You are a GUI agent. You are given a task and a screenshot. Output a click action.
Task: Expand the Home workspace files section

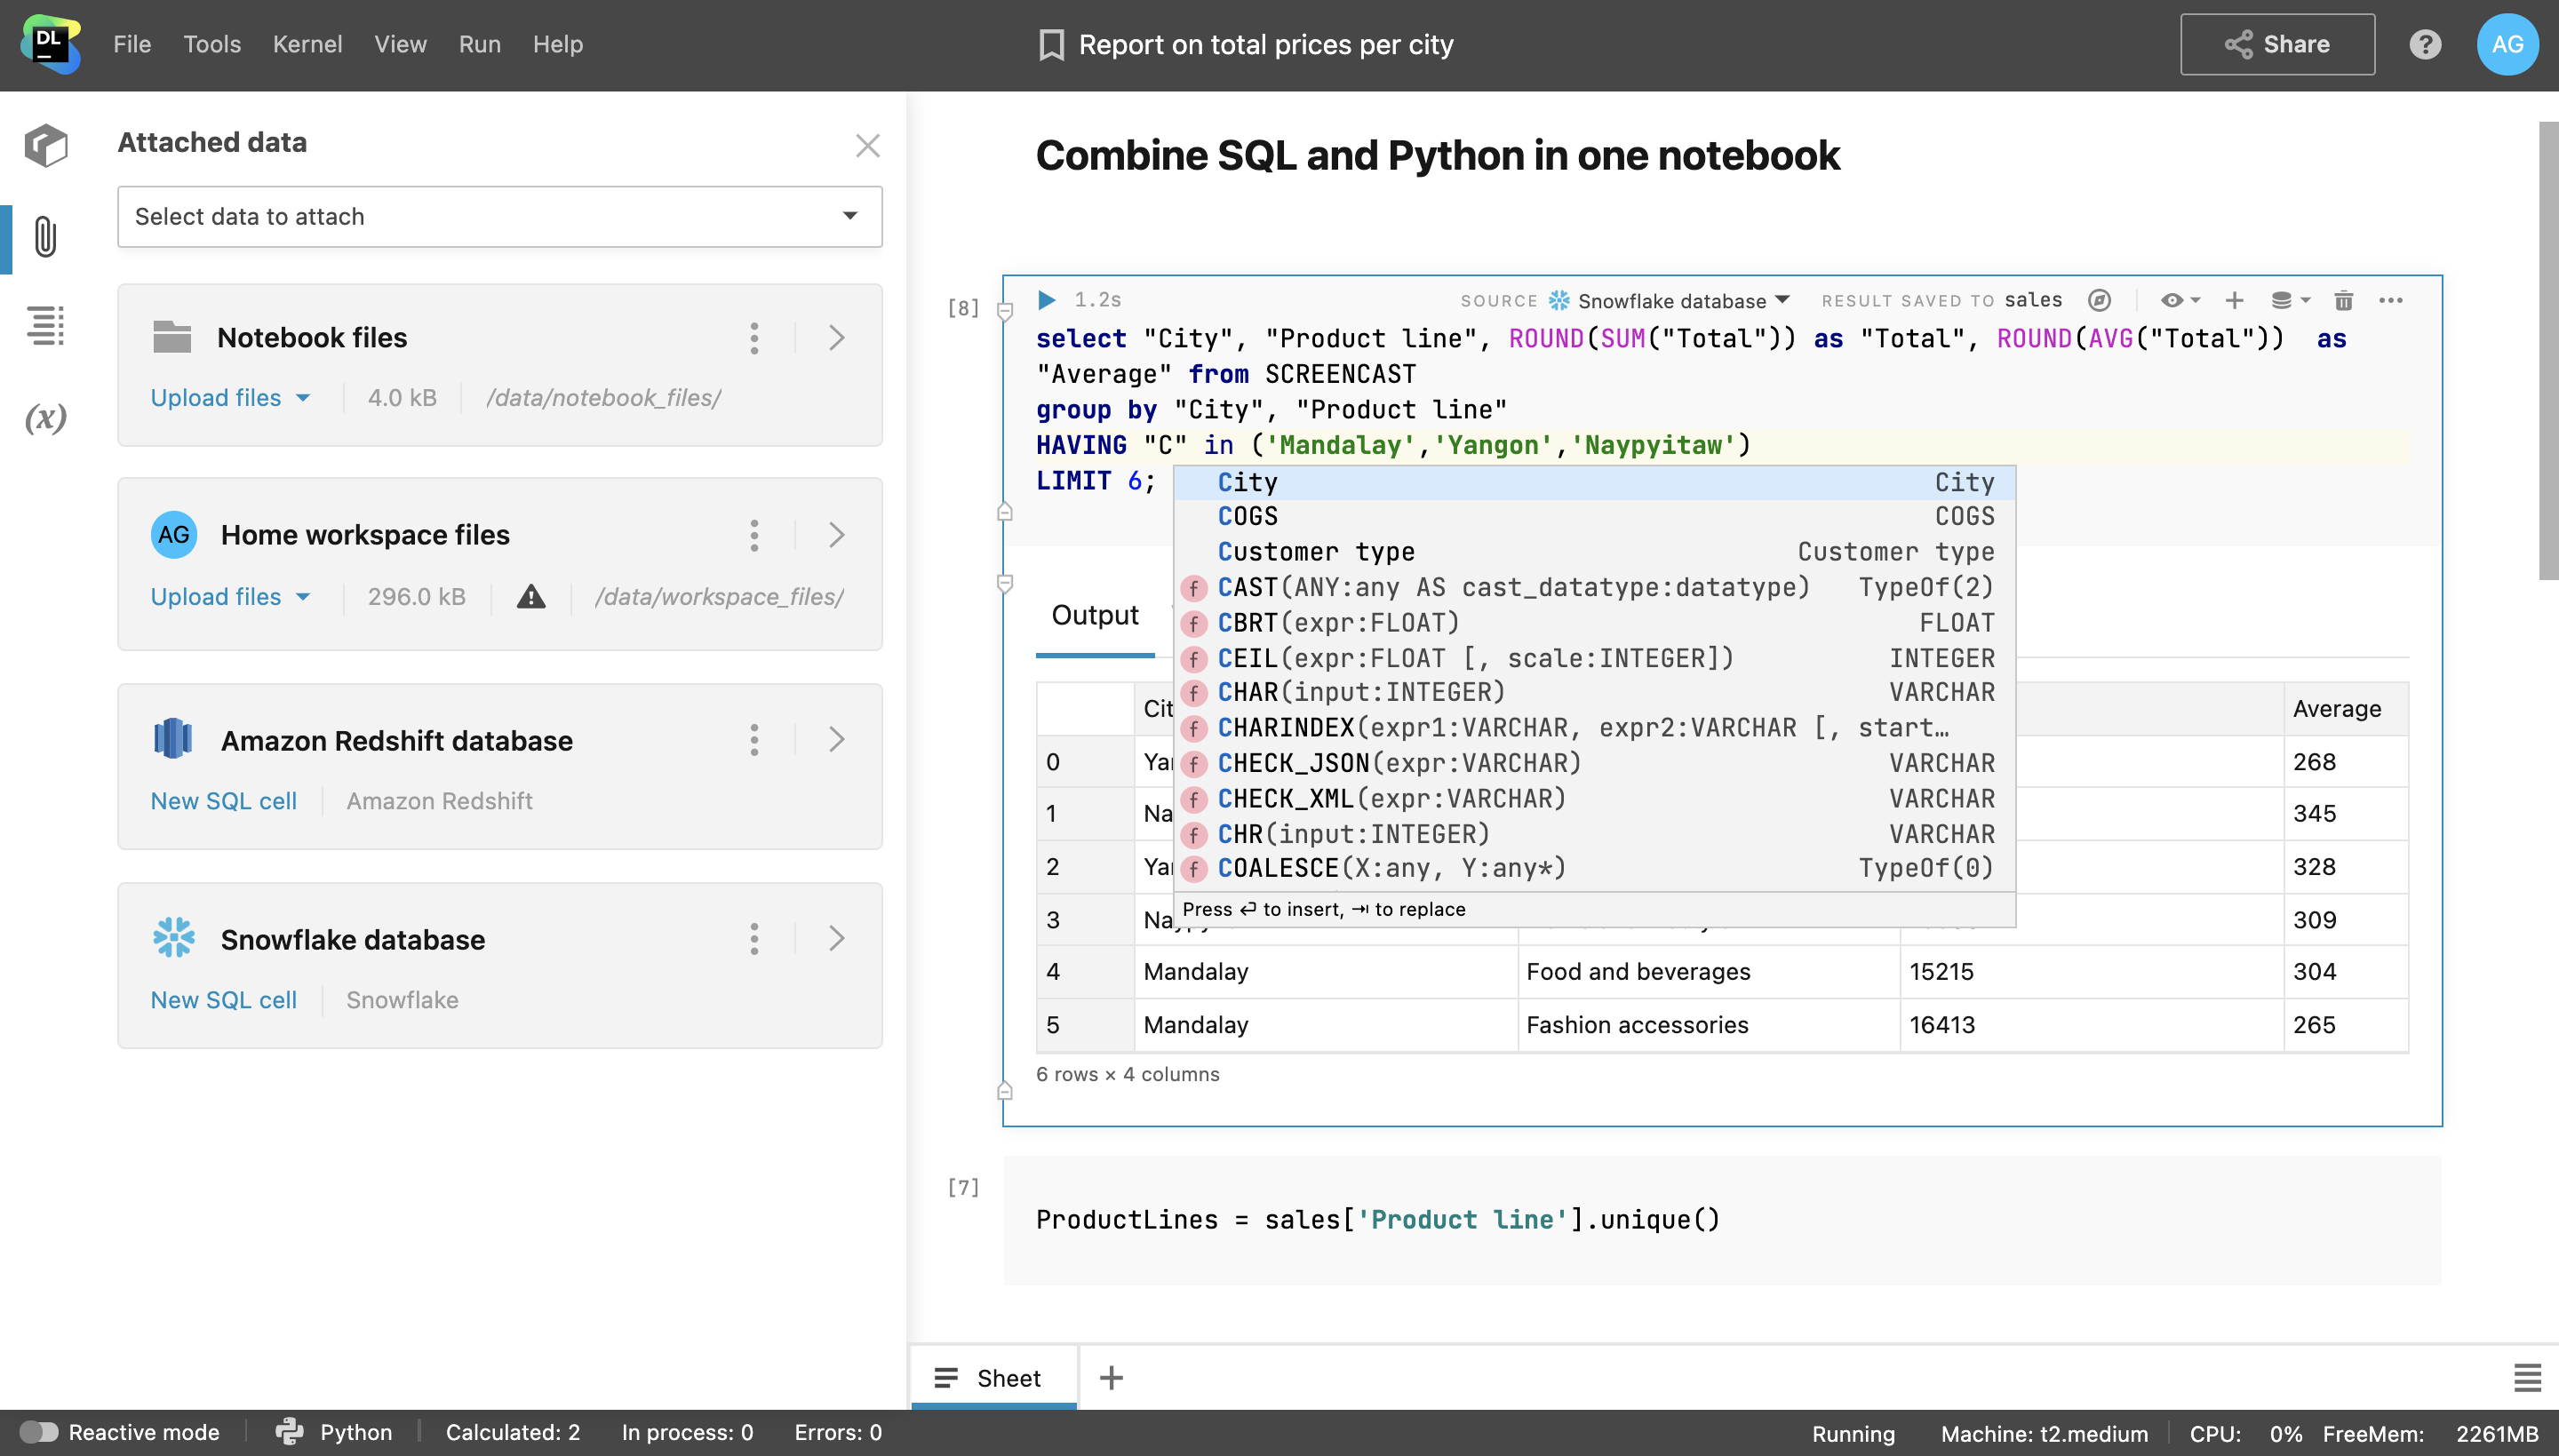point(839,534)
